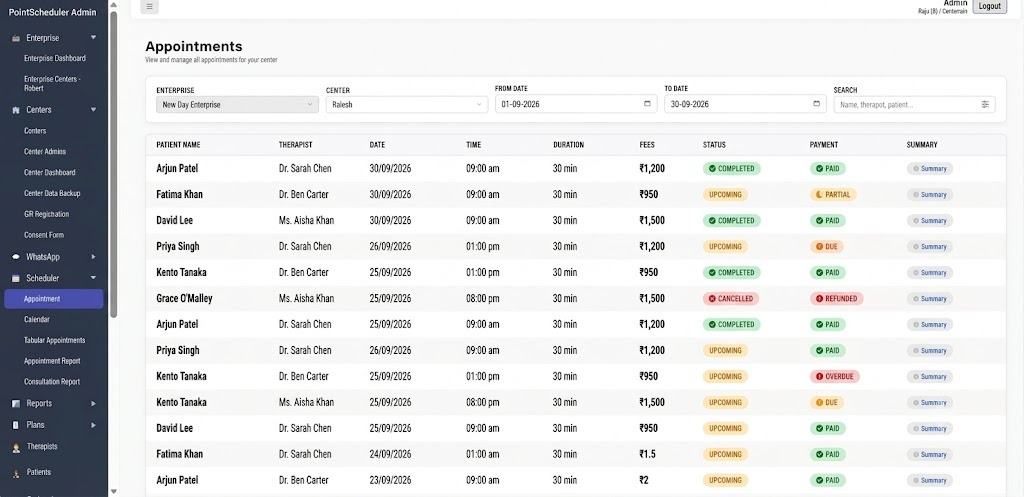Click the Plans document icon in sidebar

[16, 425]
